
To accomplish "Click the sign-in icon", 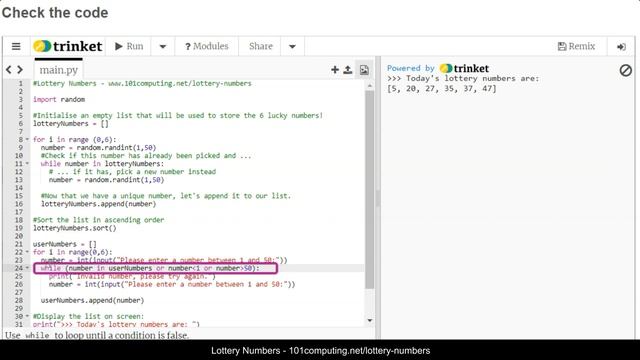I will [x=621, y=47].
